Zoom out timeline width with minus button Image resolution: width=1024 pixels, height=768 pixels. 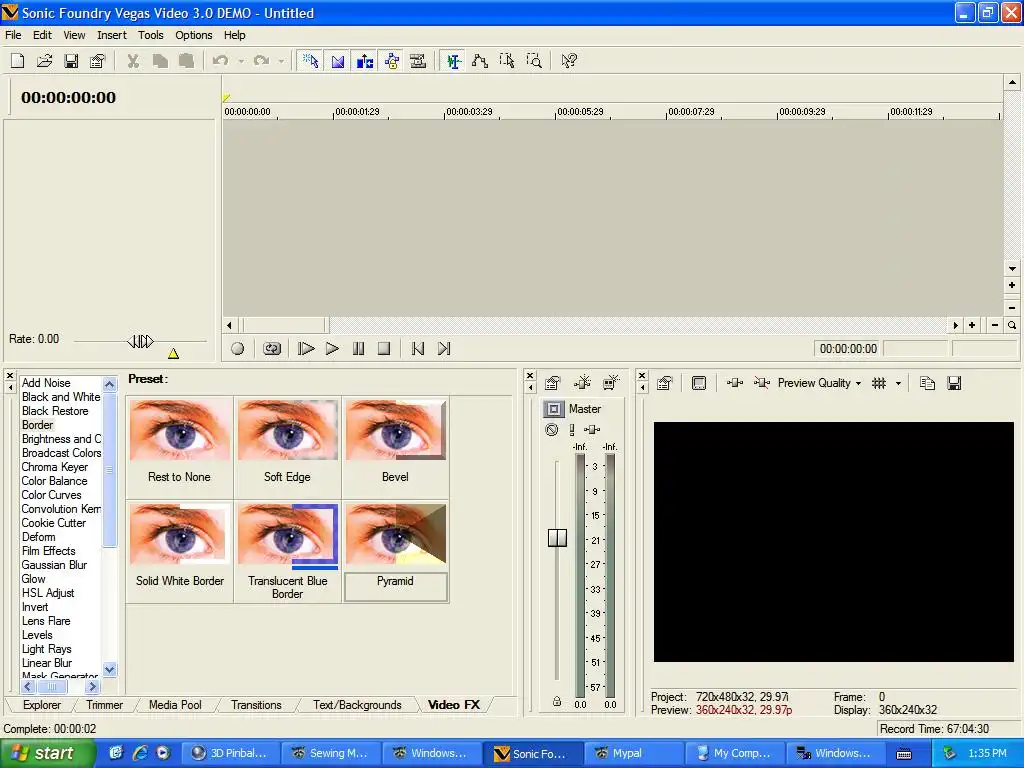pos(995,325)
